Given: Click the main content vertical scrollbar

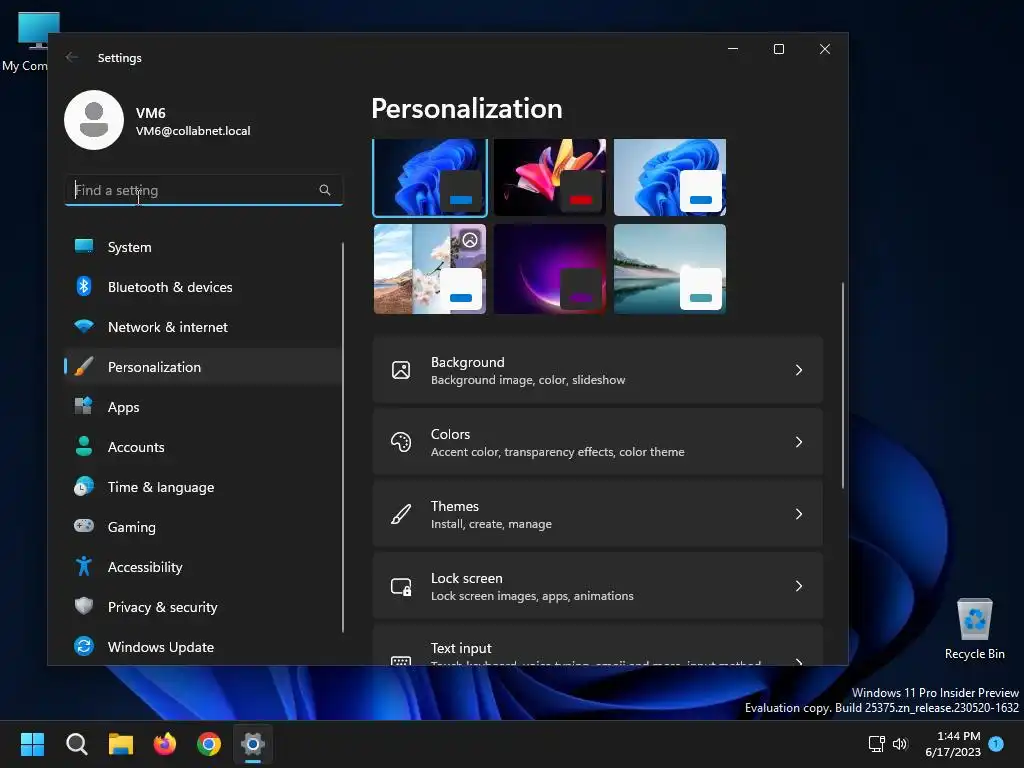Looking at the screenshot, I should point(842,385).
